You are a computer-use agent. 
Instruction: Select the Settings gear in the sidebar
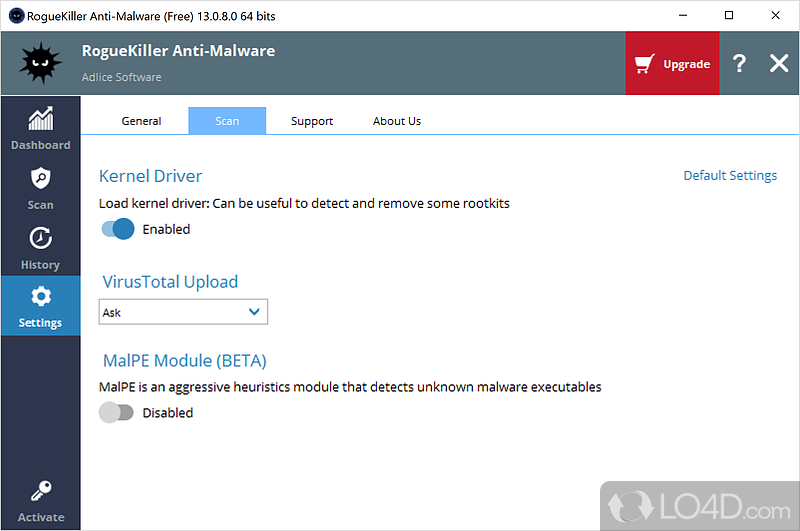click(40, 306)
